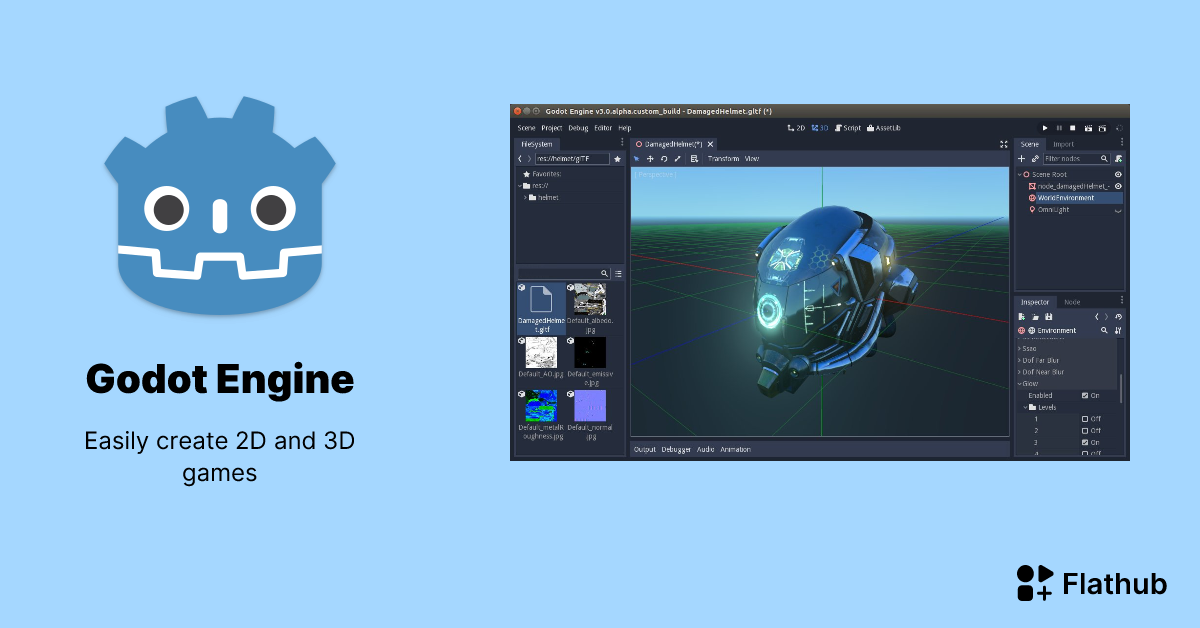Add a new node in the Scene dock
Screen dimensions: 1200x628
(x=1022, y=159)
